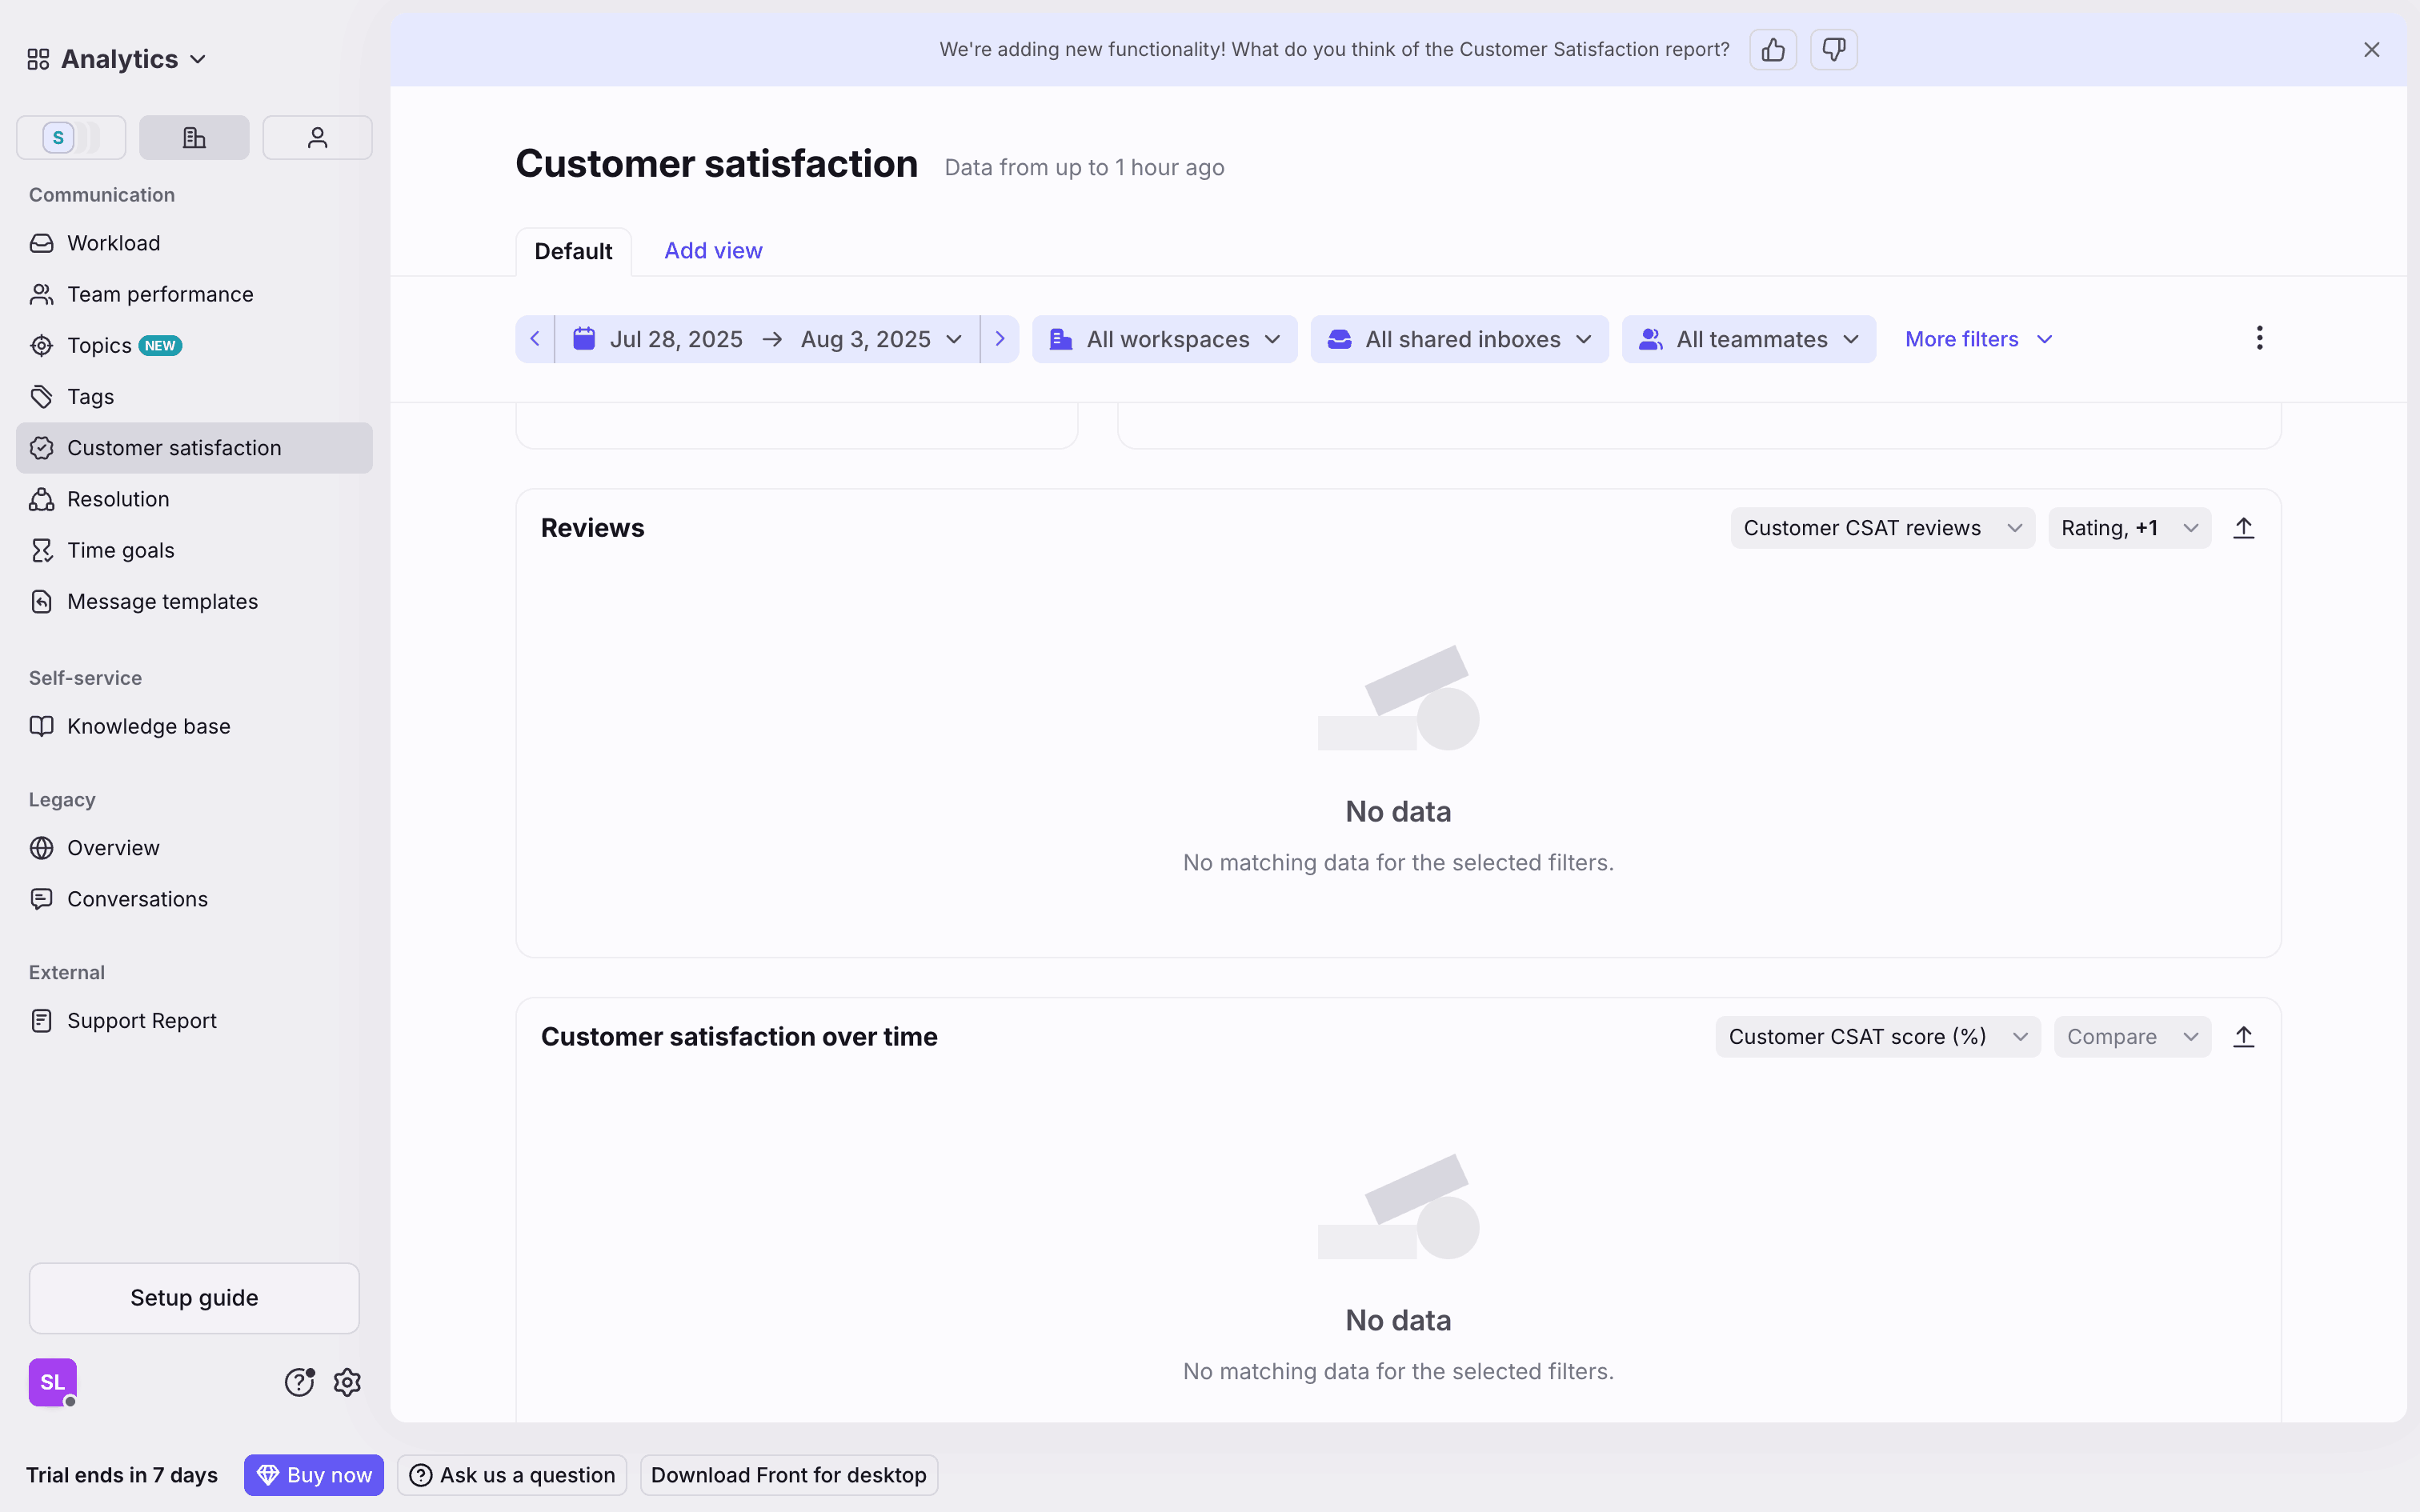Go to previous date range
2420x1512 pixels.
tap(535, 339)
